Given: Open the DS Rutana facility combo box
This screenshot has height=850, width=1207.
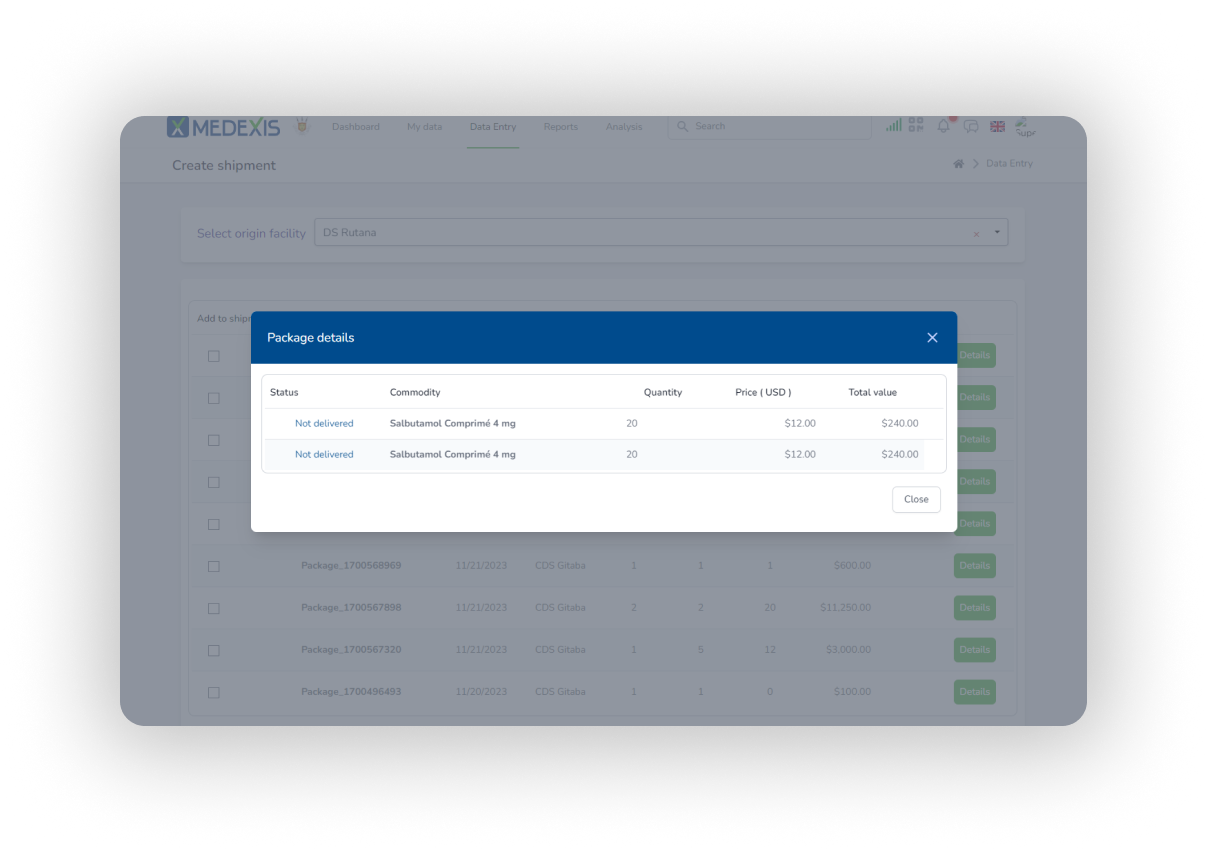Looking at the screenshot, I should tap(640, 232).
